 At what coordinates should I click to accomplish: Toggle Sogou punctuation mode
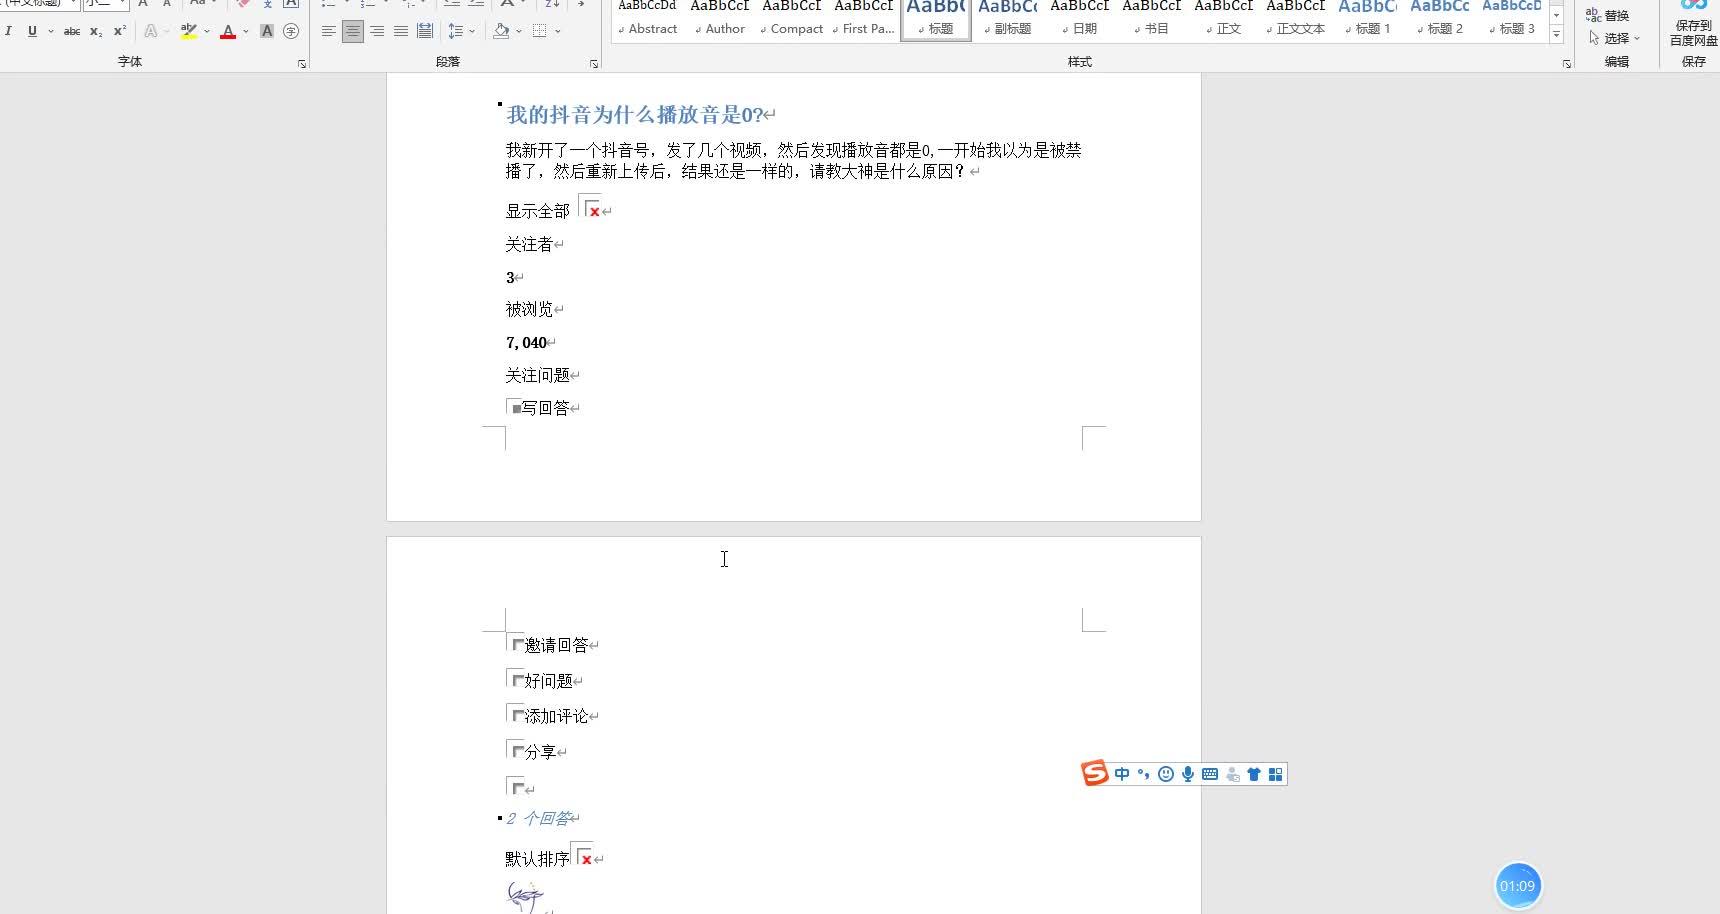point(1144,774)
